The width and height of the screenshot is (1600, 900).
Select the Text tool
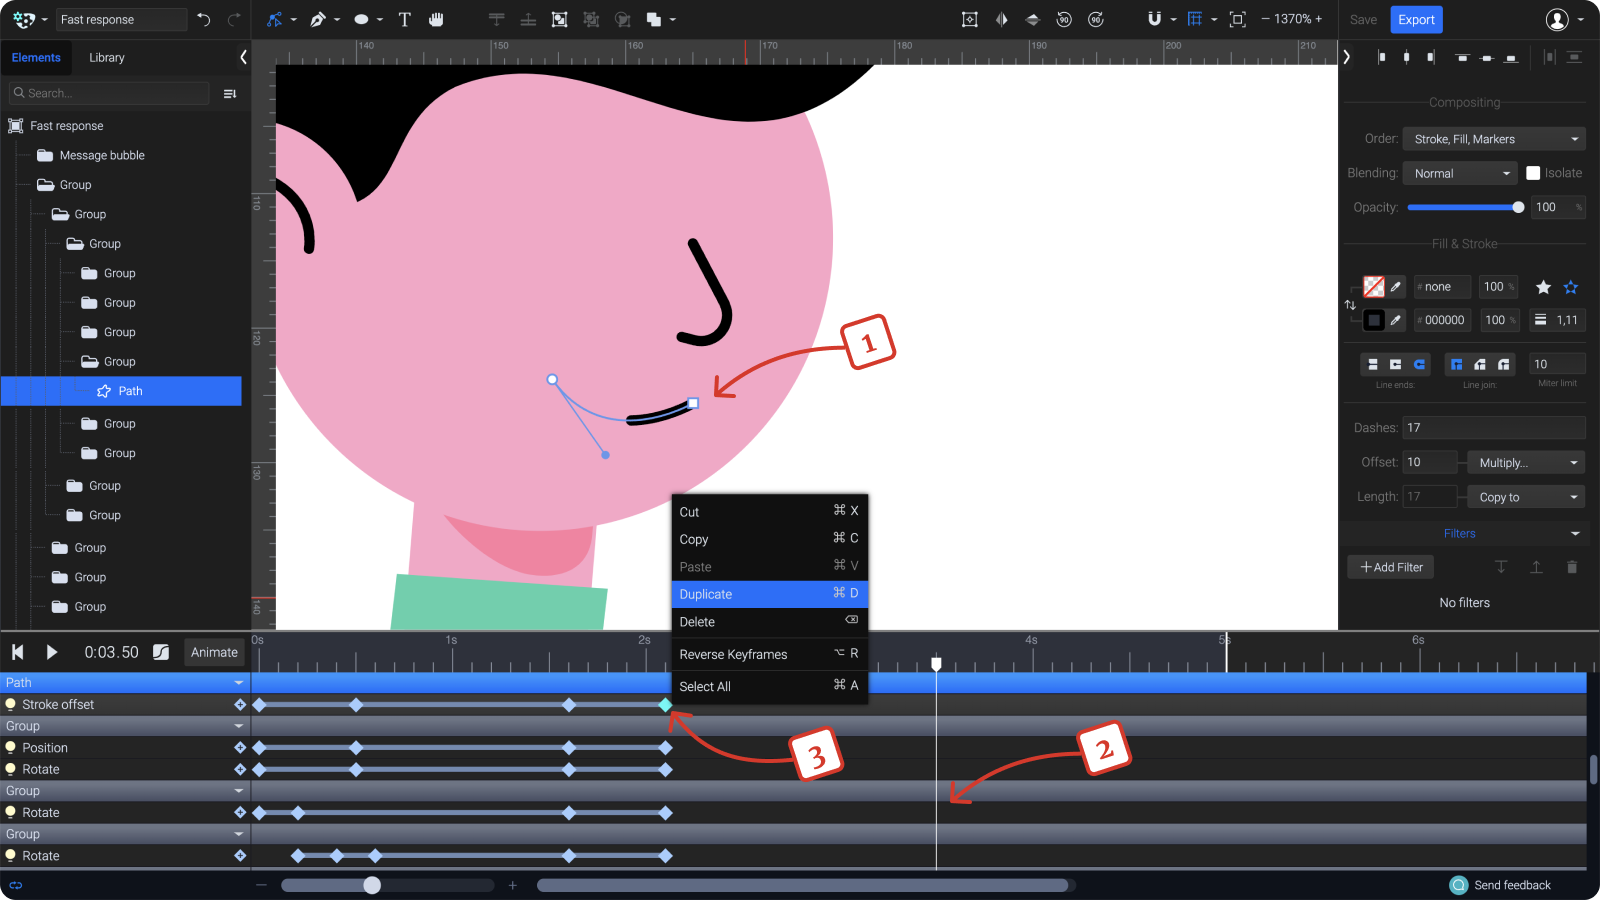pyautogui.click(x=404, y=19)
